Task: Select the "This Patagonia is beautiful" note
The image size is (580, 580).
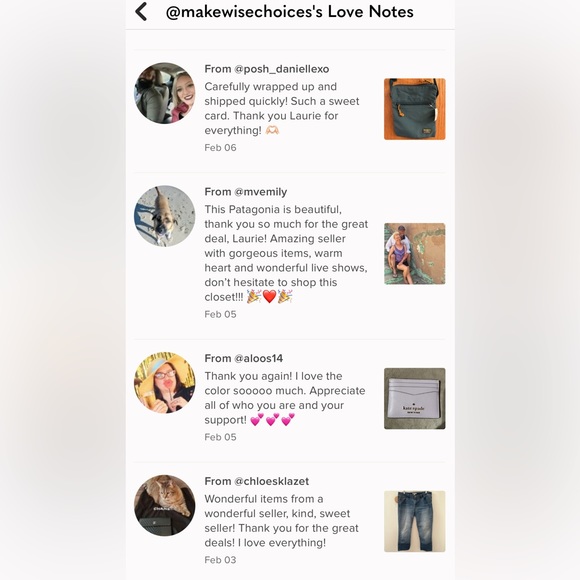Action: 286,253
